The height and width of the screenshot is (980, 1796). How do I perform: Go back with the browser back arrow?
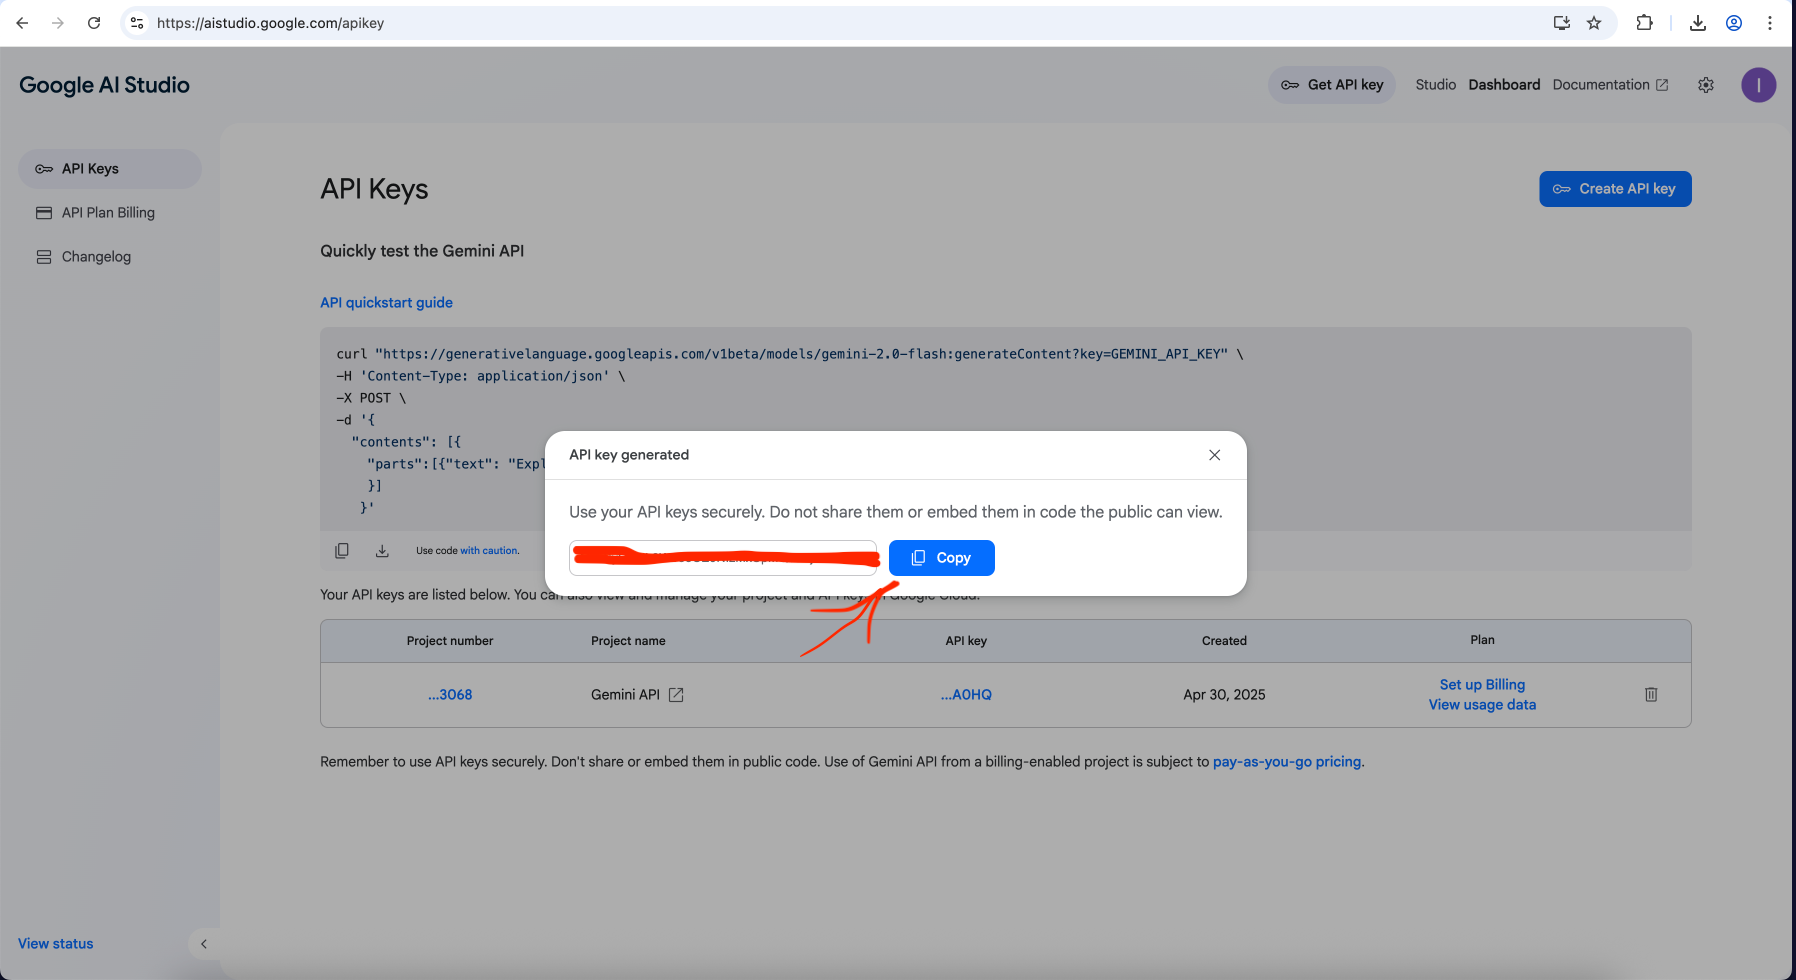point(22,23)
